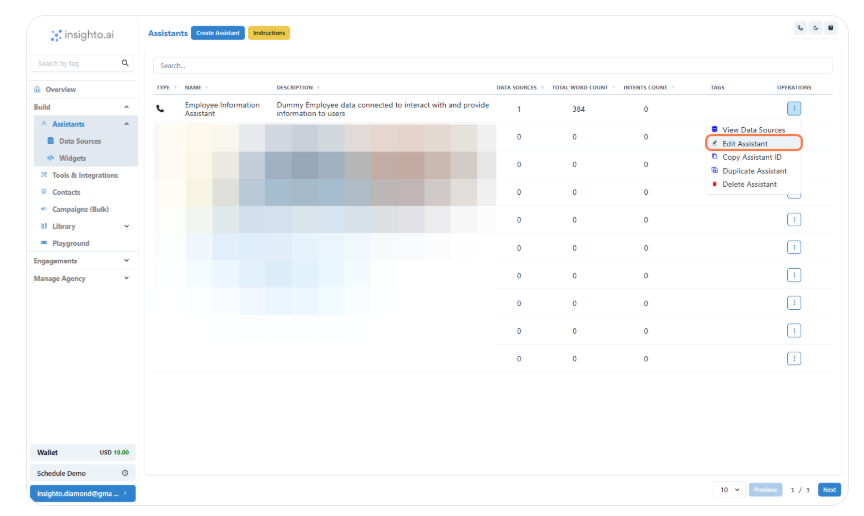Click the phone call icon at top right

coord(800,28)
